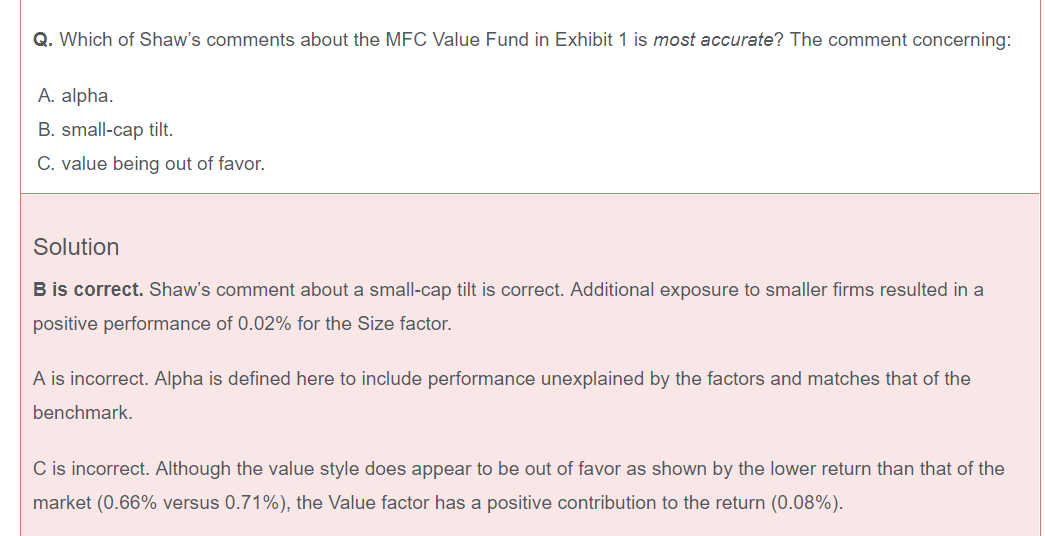Click the bold Q. question label

click(x=43, y=40)
